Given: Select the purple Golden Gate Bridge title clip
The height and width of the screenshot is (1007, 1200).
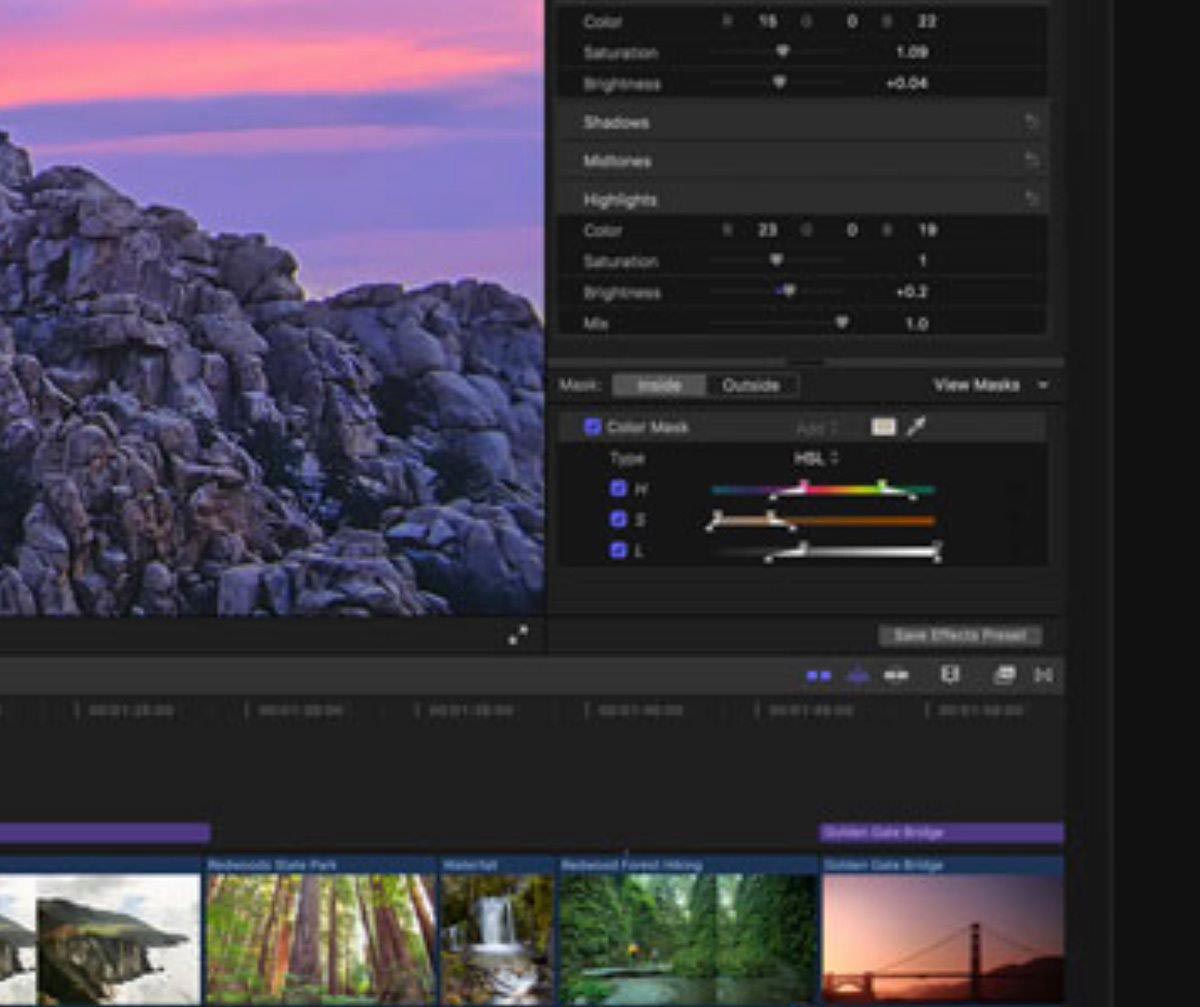Looking at the screenshot, I should 942,833.
